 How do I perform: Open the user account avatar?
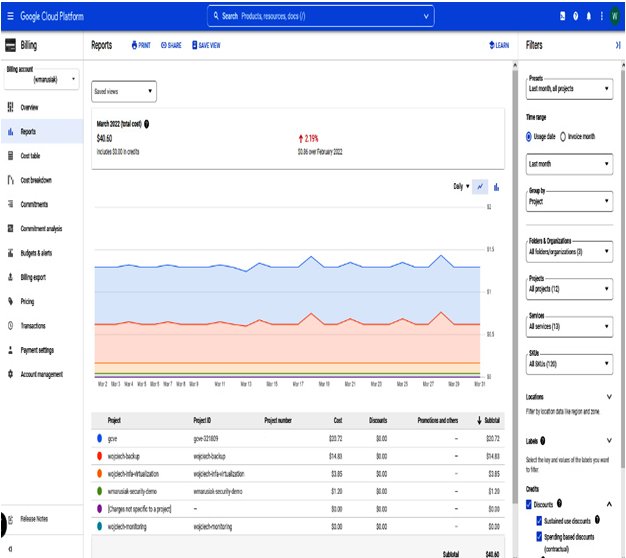615,16
